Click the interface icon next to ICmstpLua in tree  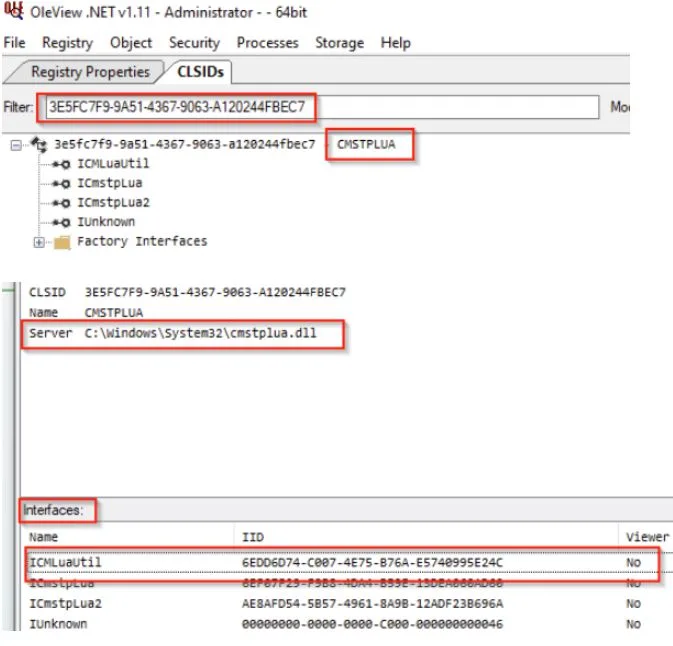(x=61, y=184)
